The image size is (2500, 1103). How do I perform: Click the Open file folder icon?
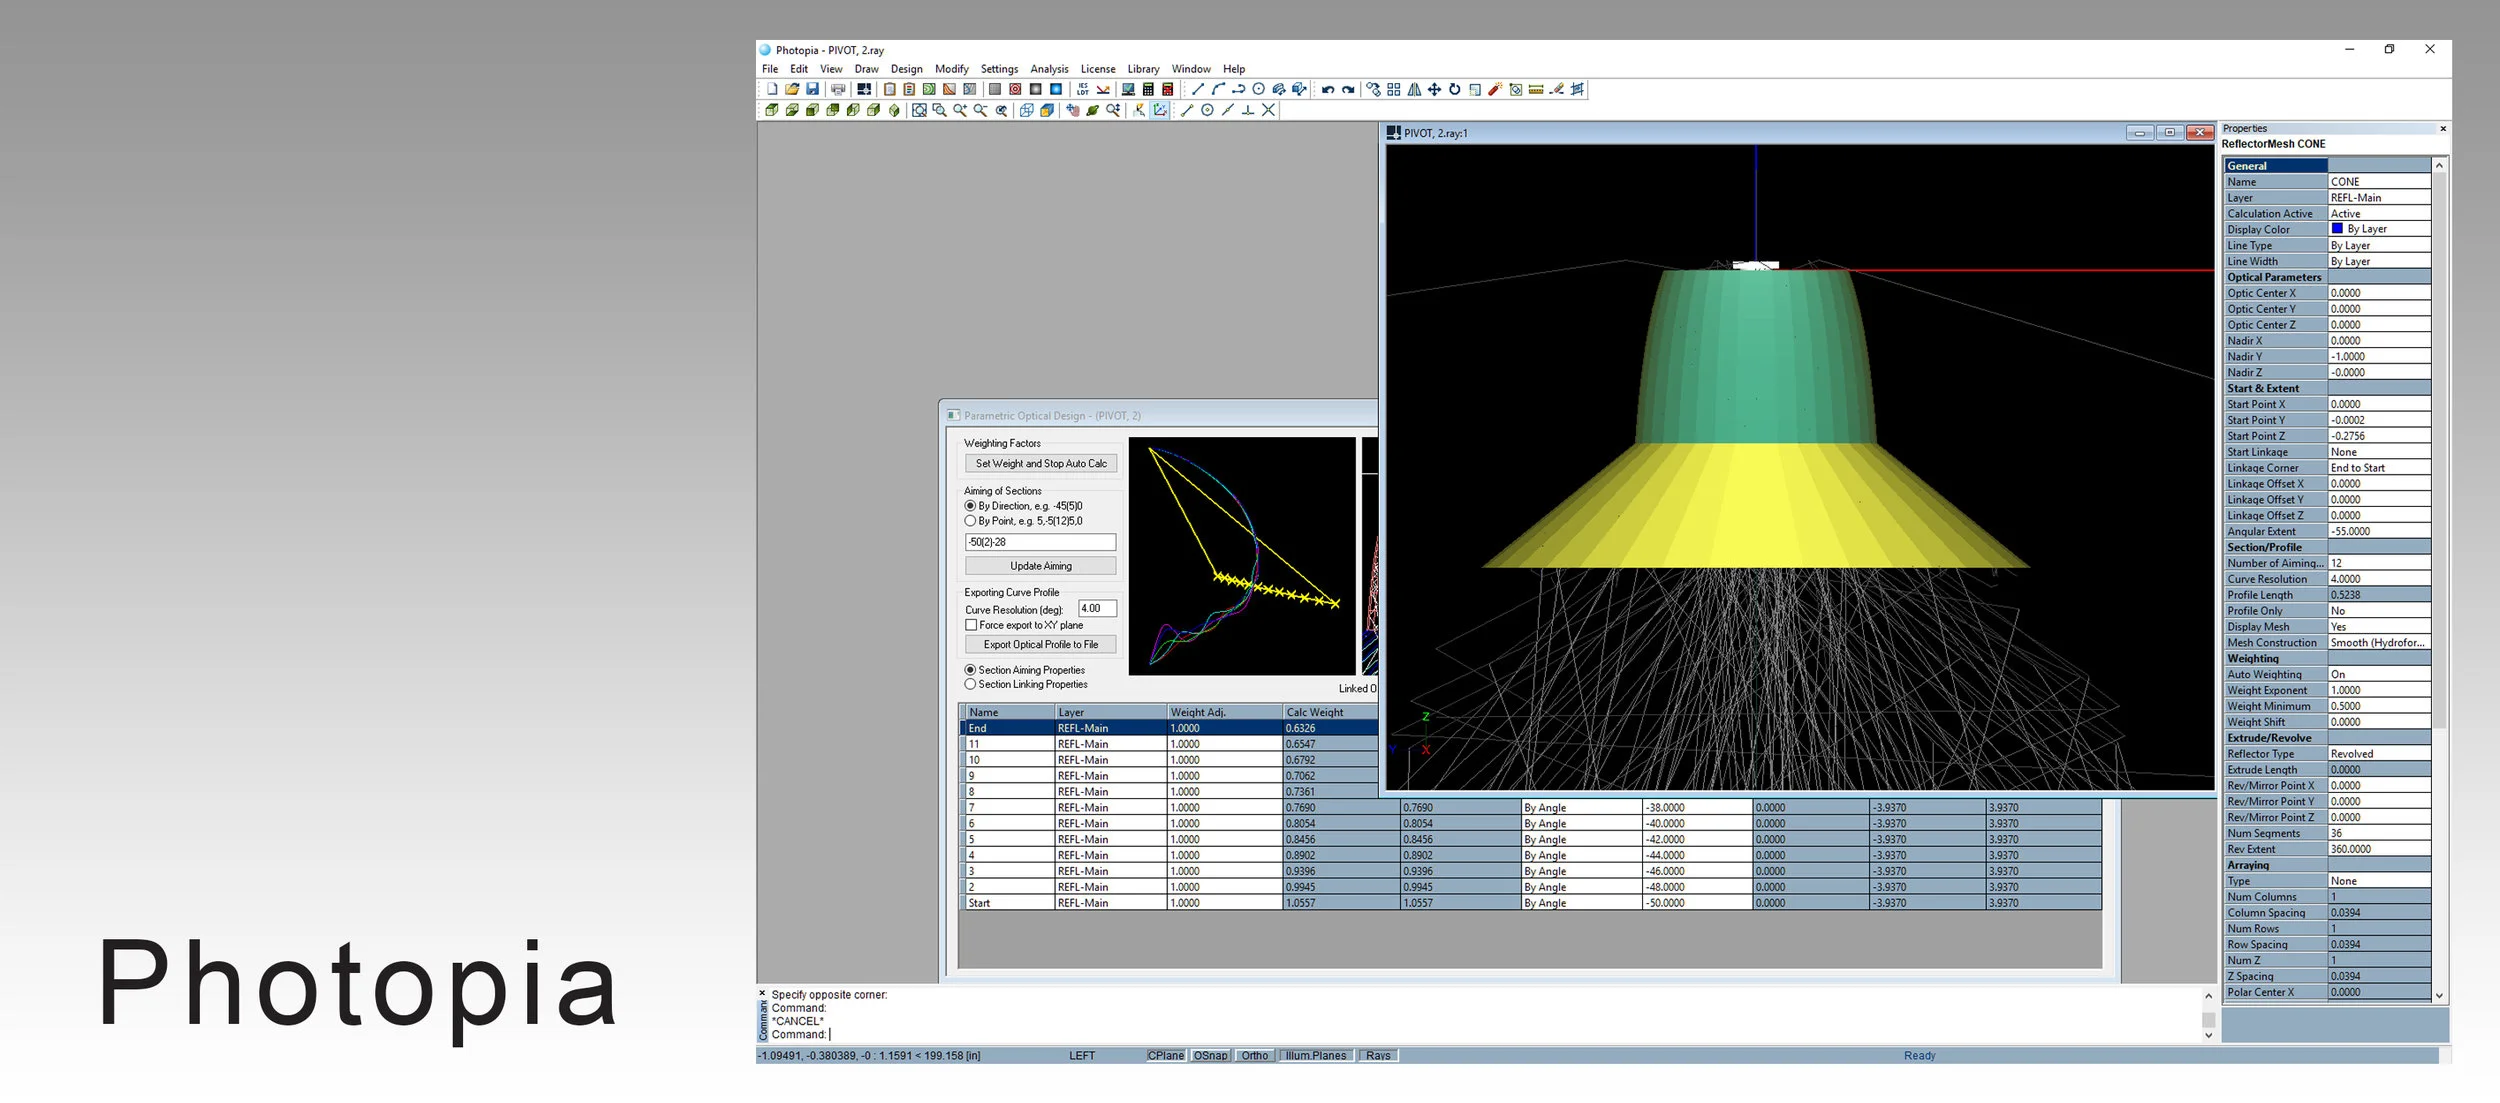coord(792,89)
